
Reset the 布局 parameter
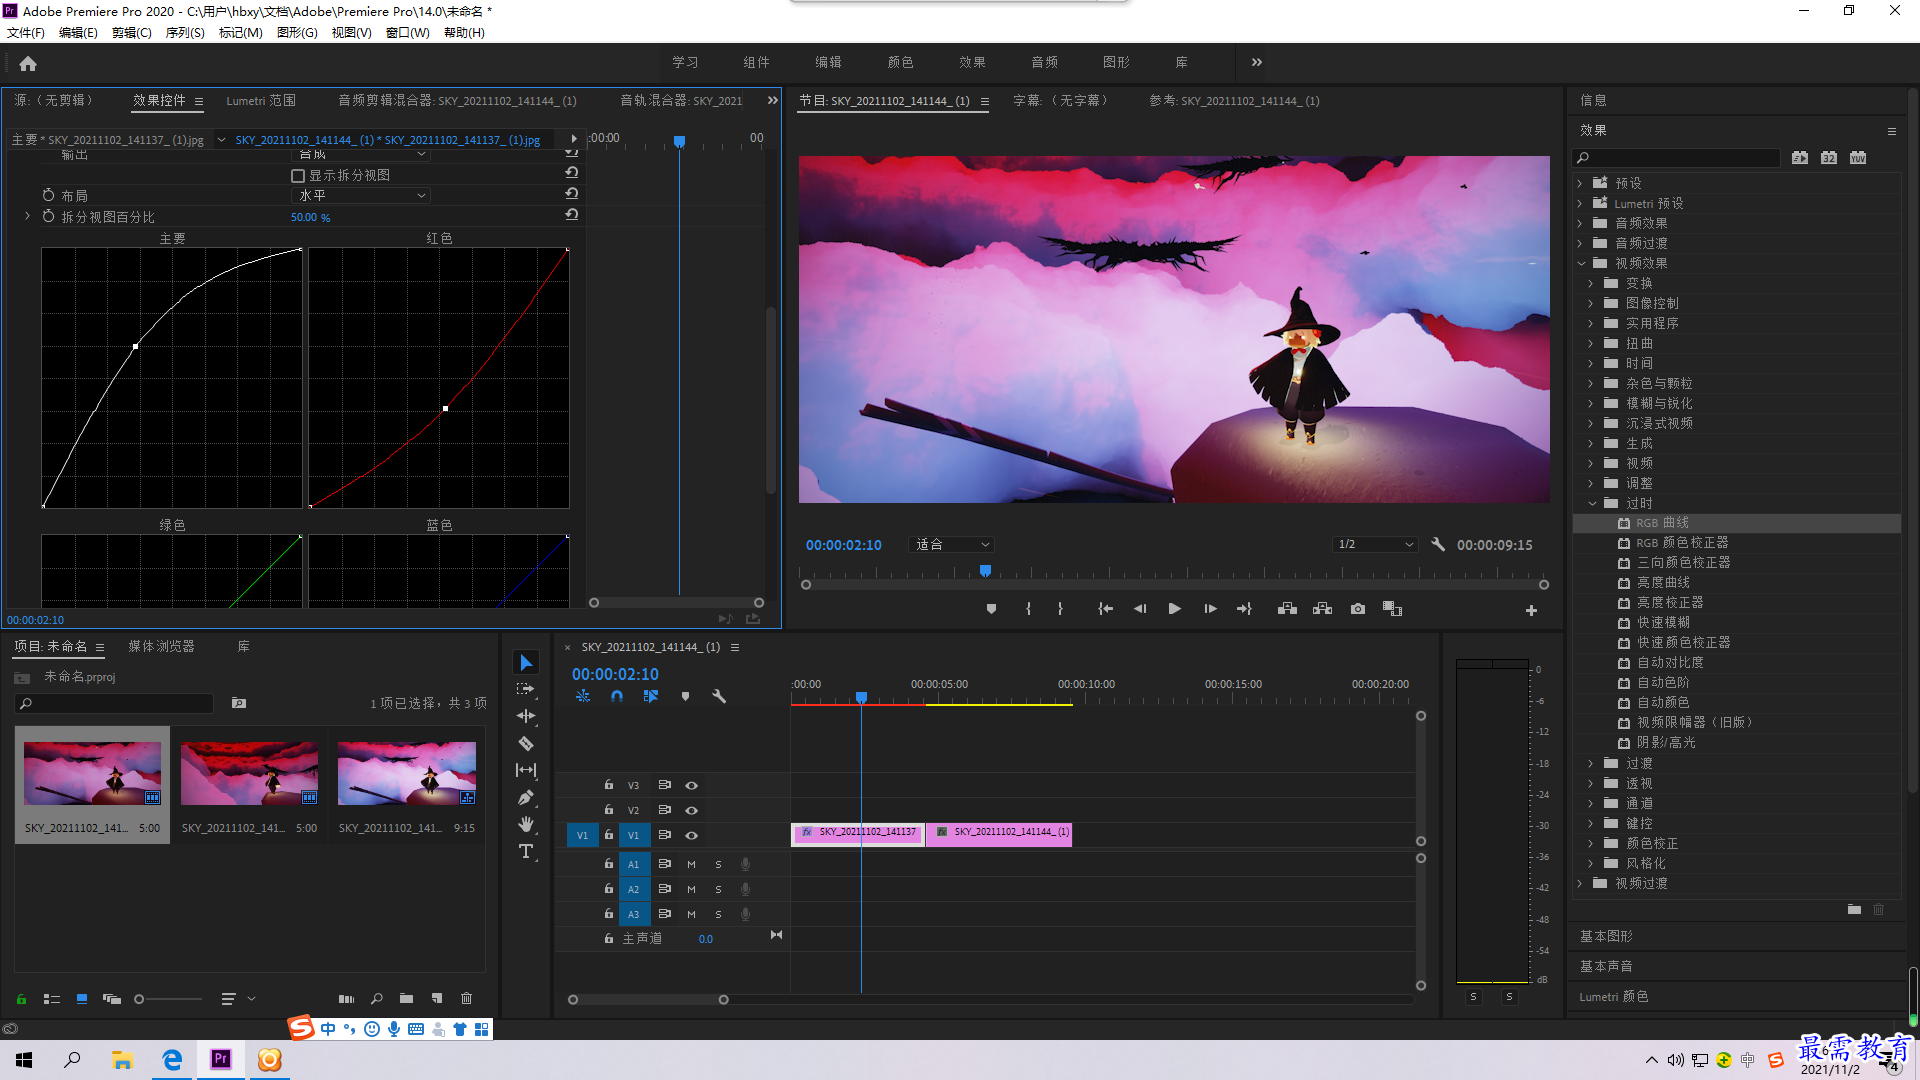[571, 194]
